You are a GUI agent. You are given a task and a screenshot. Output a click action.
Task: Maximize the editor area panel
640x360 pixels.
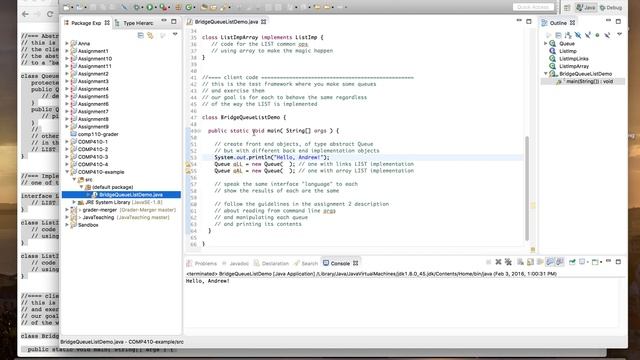pyautogui.click(x=529, y=21)
